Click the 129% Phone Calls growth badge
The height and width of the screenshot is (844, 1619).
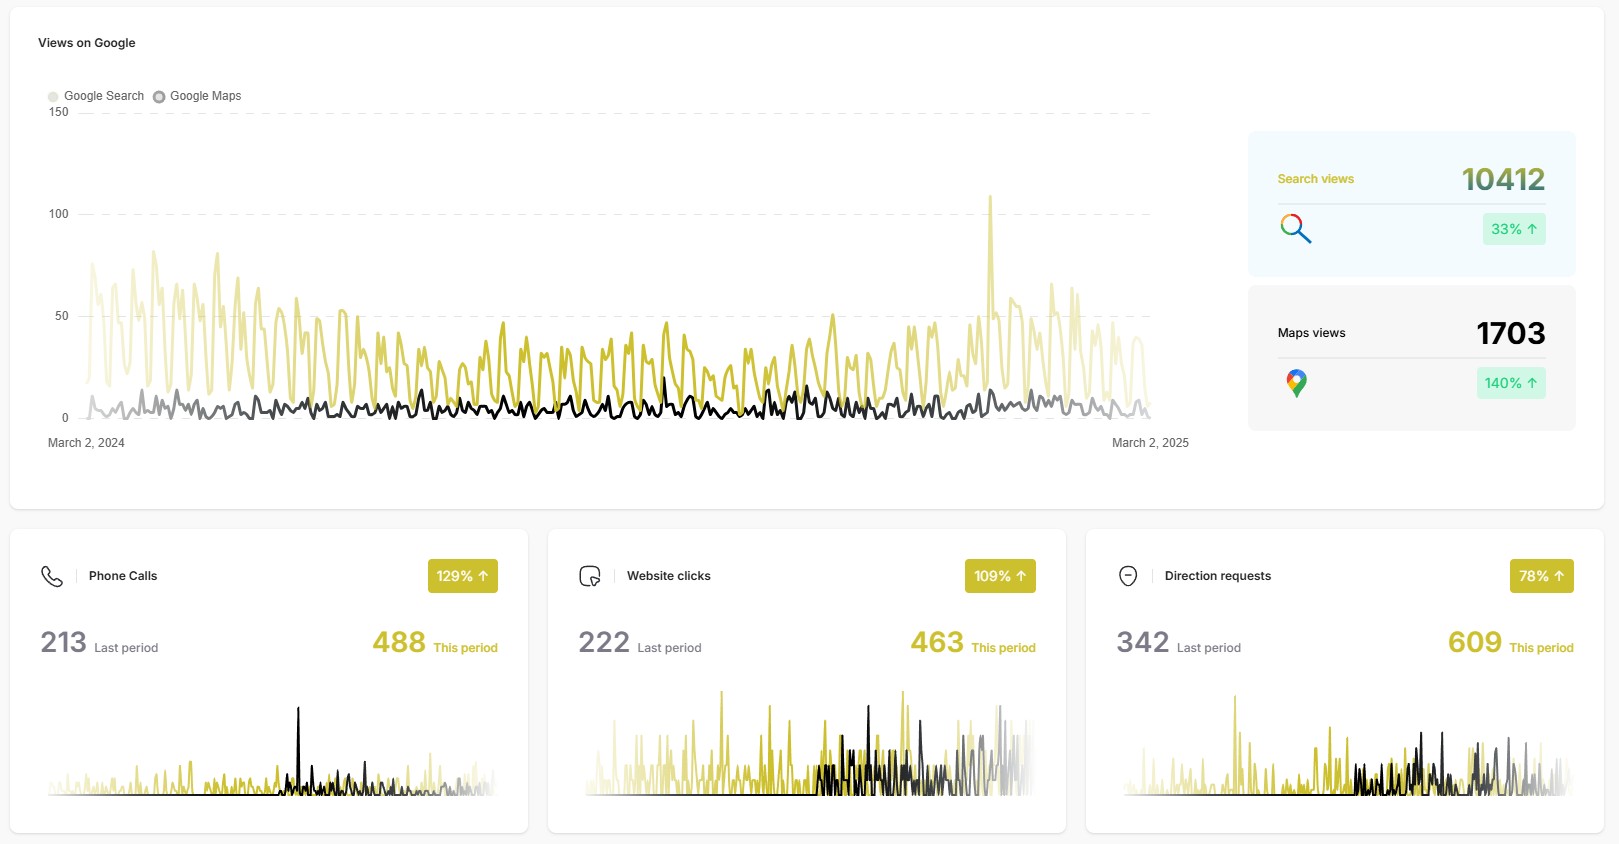tap(462, 576)
